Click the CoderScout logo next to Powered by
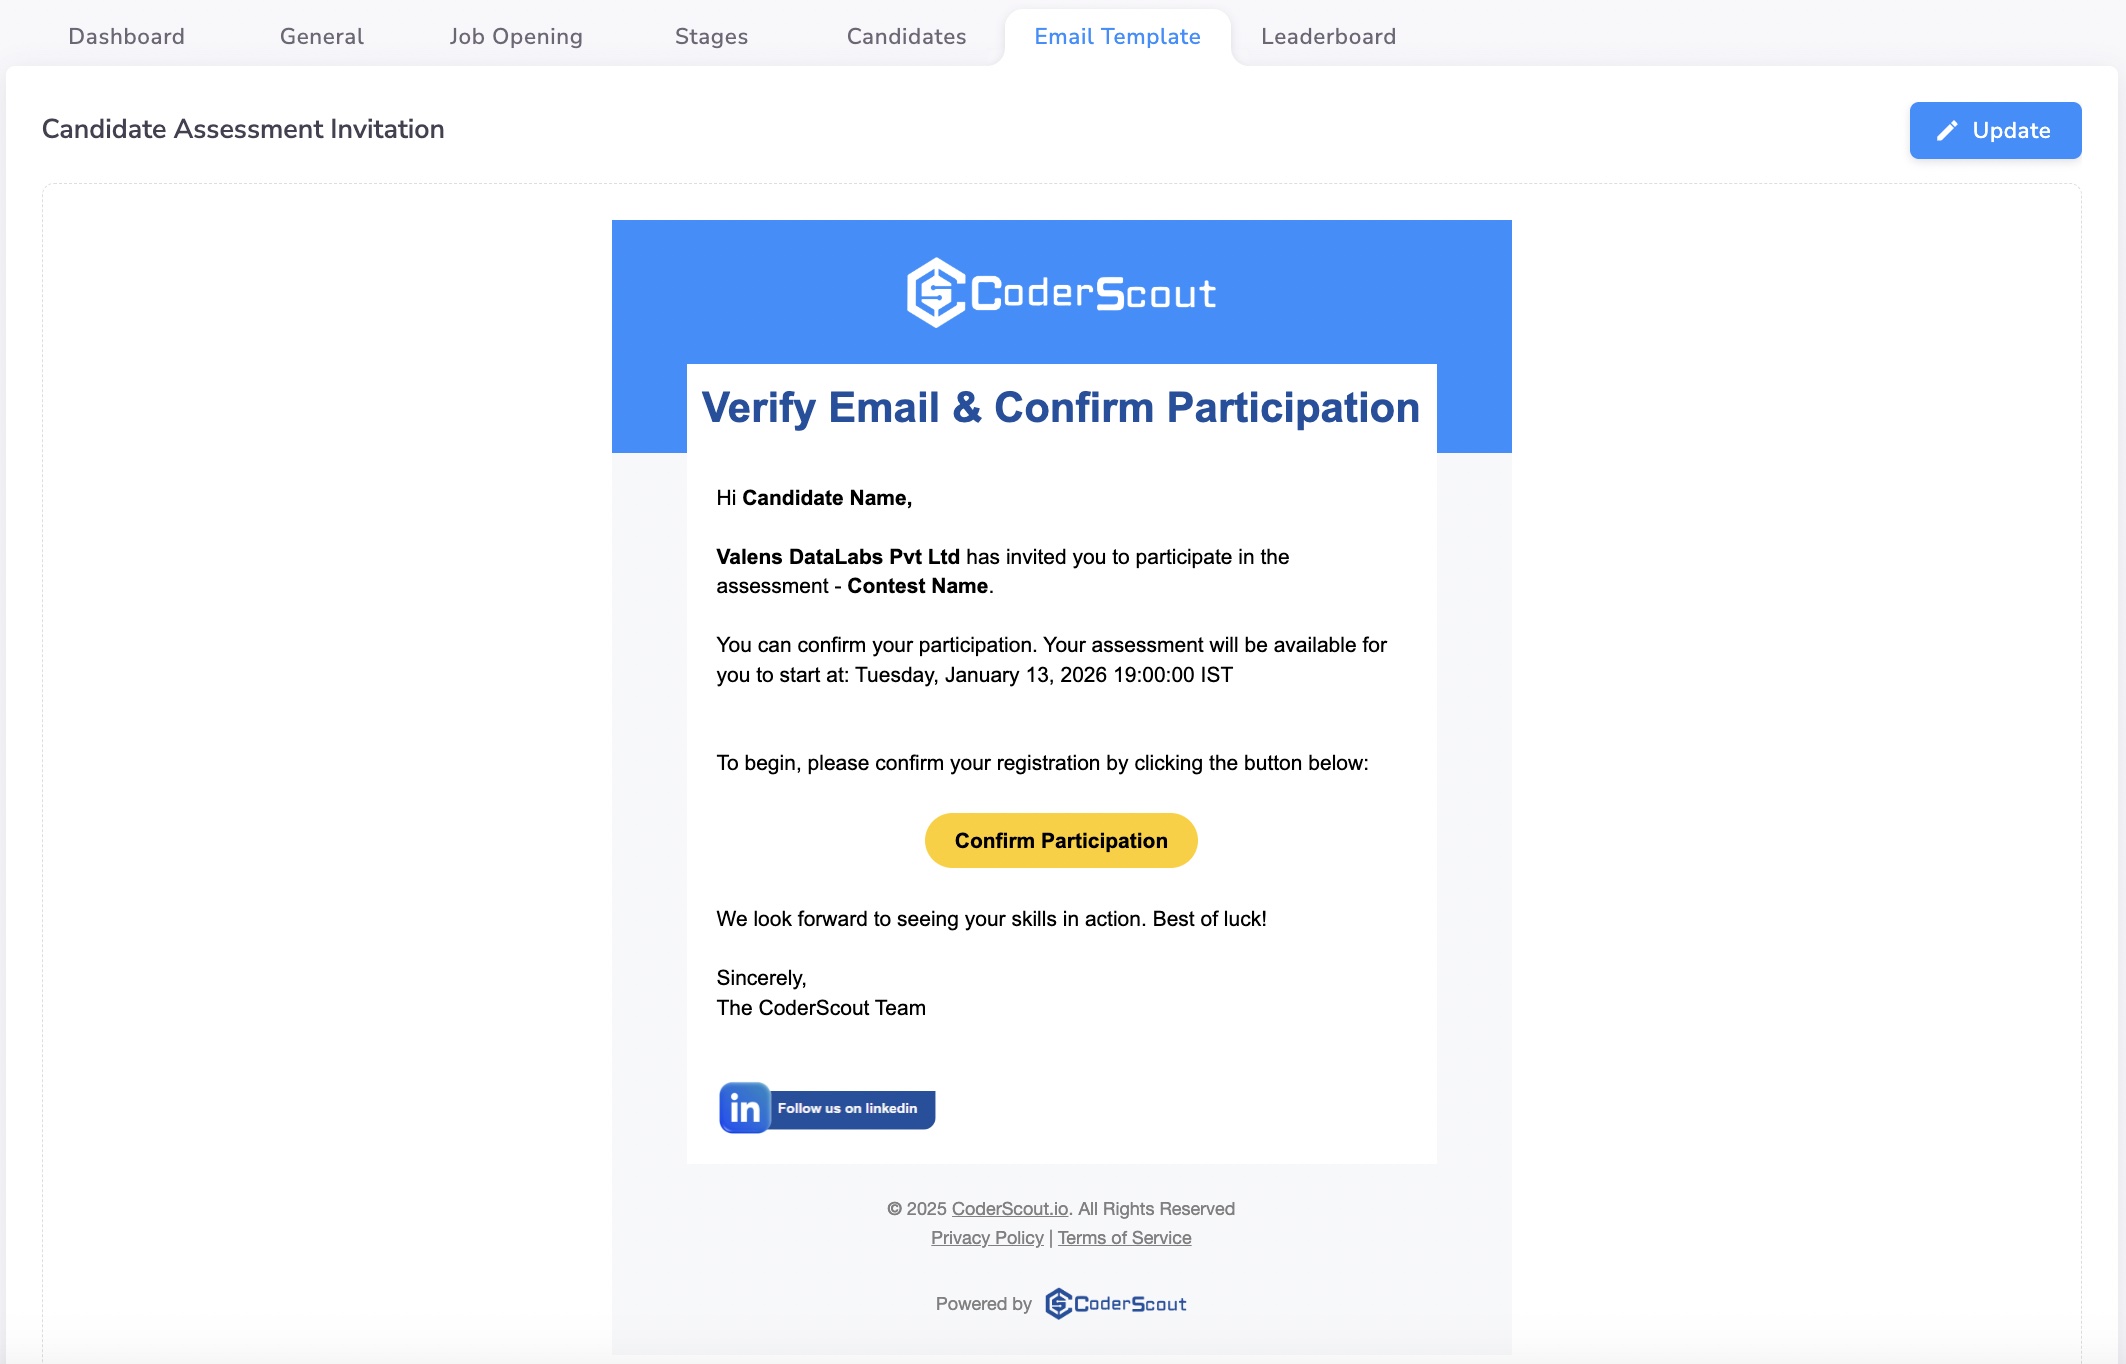The image size is (2126, 1364). (1114, 1302)
